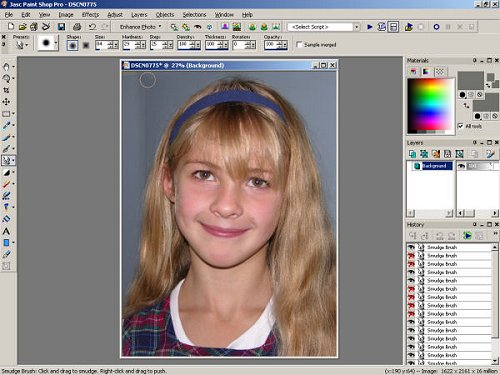Select the Pen tool
This screenshot has height=375, width=500.
pos(6,254)
